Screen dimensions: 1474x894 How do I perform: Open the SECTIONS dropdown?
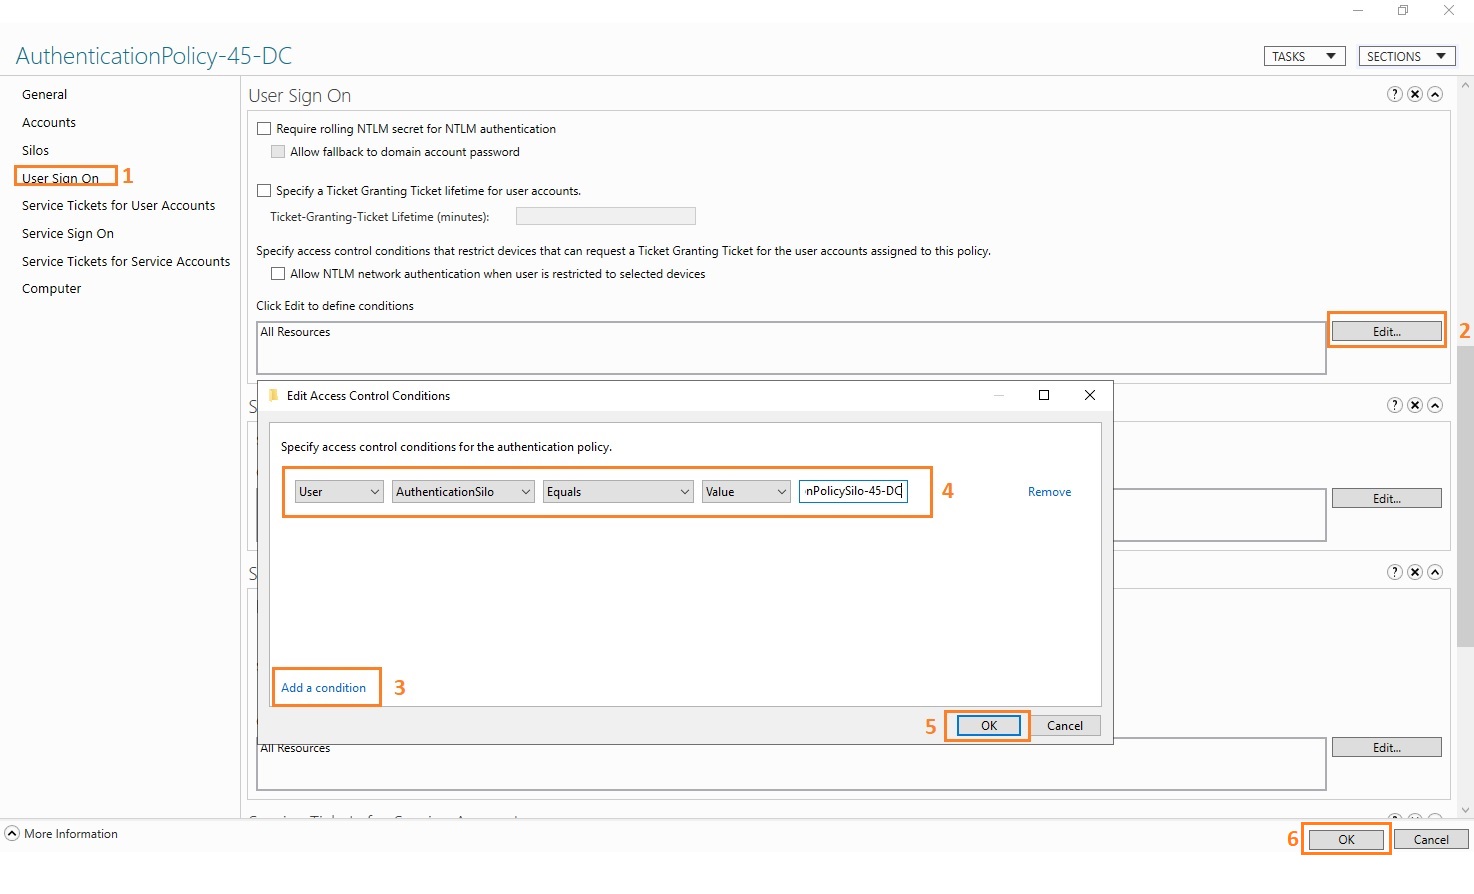1406,56
